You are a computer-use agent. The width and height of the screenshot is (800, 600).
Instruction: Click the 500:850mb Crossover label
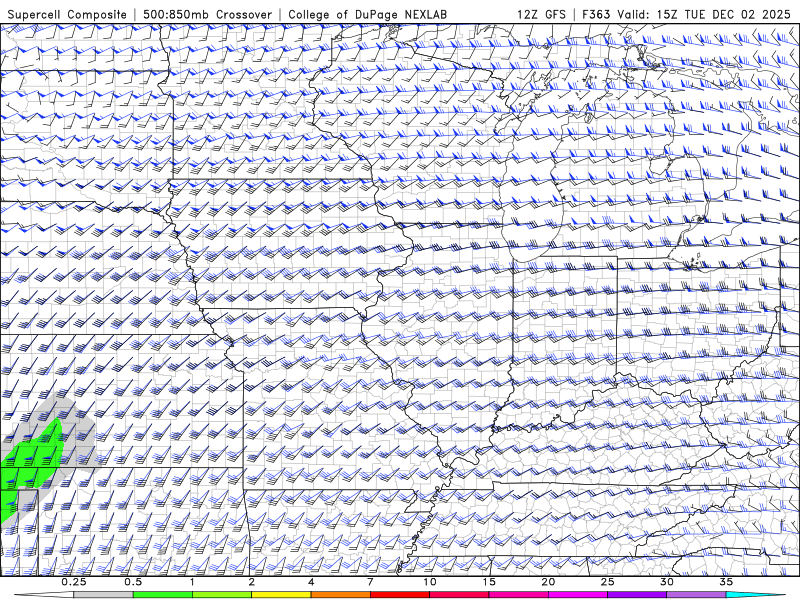[x=208, y=14]
